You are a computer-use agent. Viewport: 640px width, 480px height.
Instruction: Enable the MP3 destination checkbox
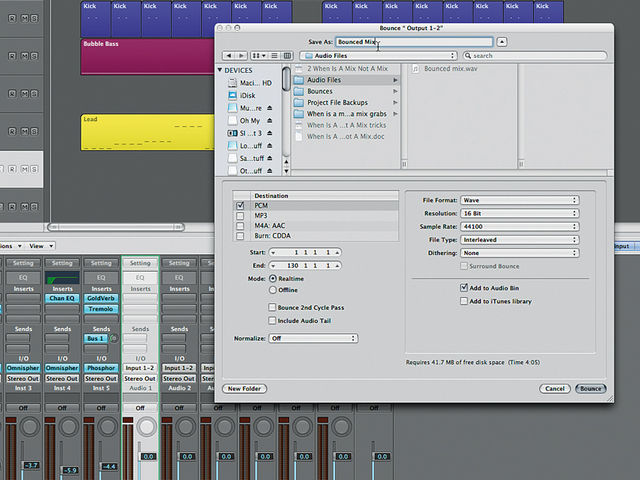click(x=240, y=216)
